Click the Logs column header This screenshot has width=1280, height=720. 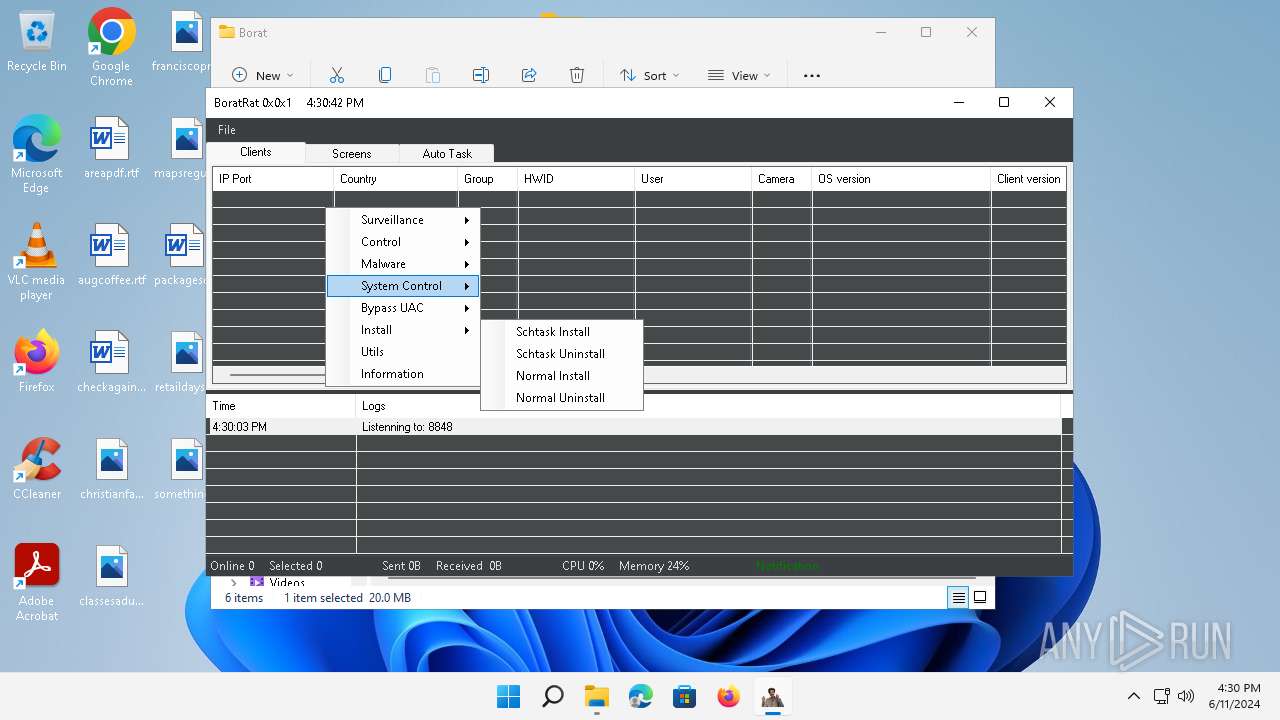pos(708,406)
